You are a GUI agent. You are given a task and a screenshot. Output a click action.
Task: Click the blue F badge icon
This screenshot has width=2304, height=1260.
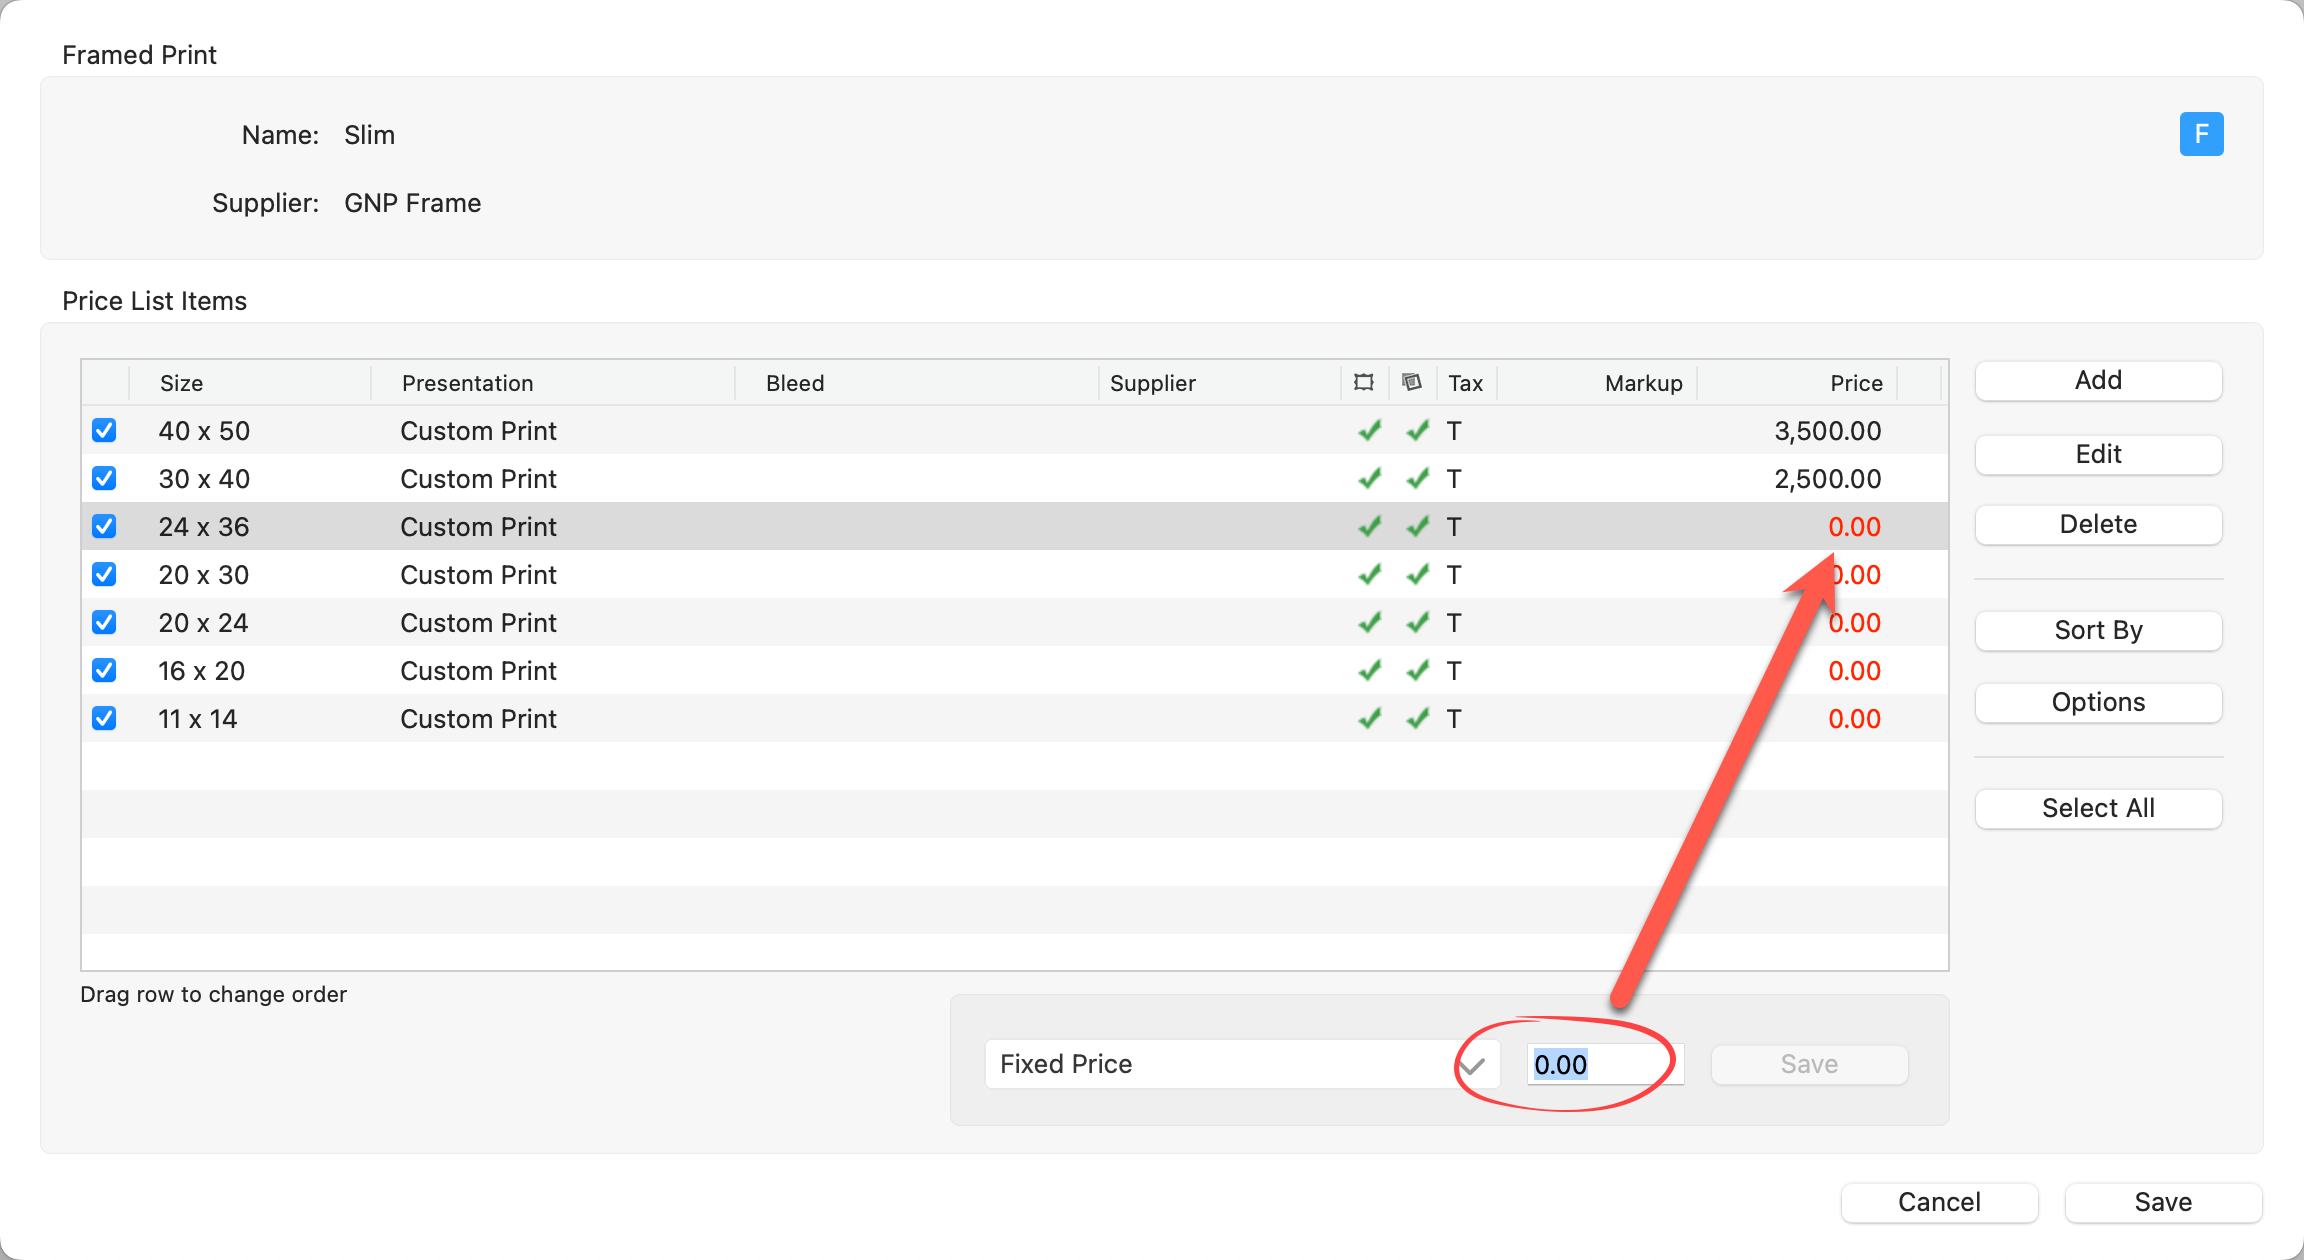[x=2201, y=134]
